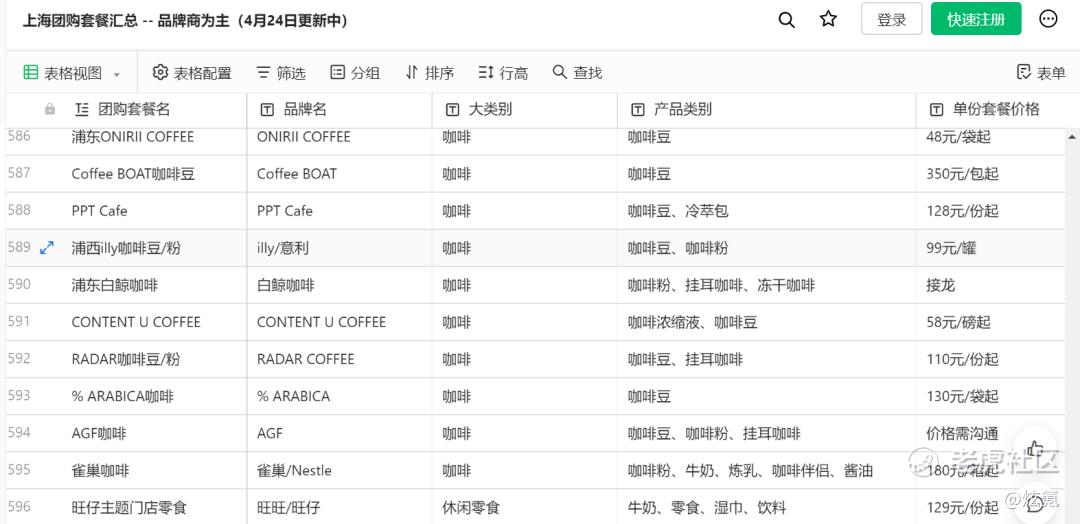Click brand cell illy/意利

(x=282, y=249)
